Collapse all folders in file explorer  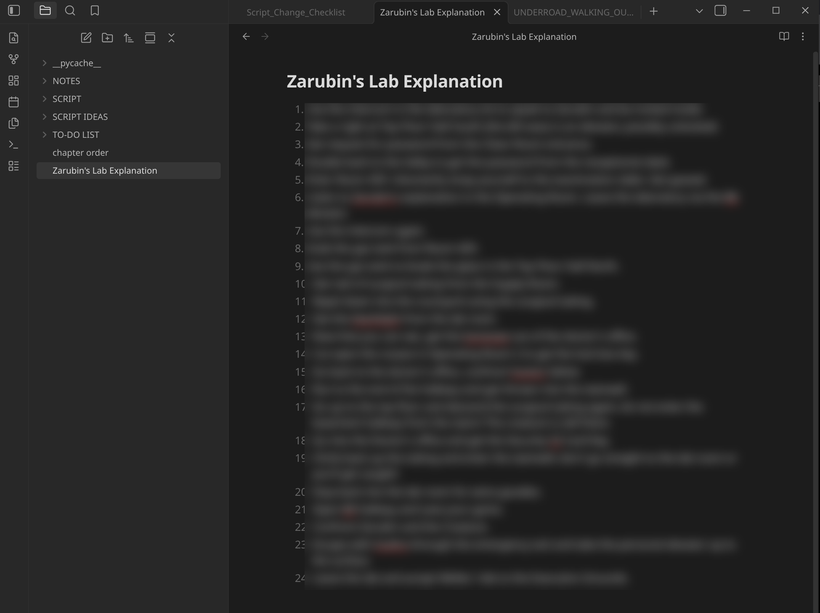172,38
